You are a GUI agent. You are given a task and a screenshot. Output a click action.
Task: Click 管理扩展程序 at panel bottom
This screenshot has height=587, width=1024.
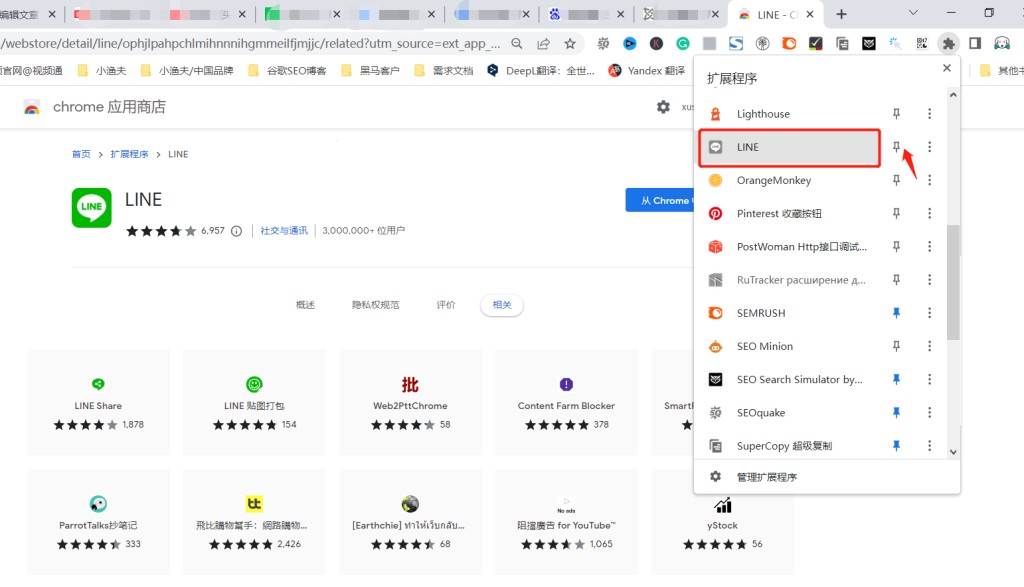click(766, 477)
